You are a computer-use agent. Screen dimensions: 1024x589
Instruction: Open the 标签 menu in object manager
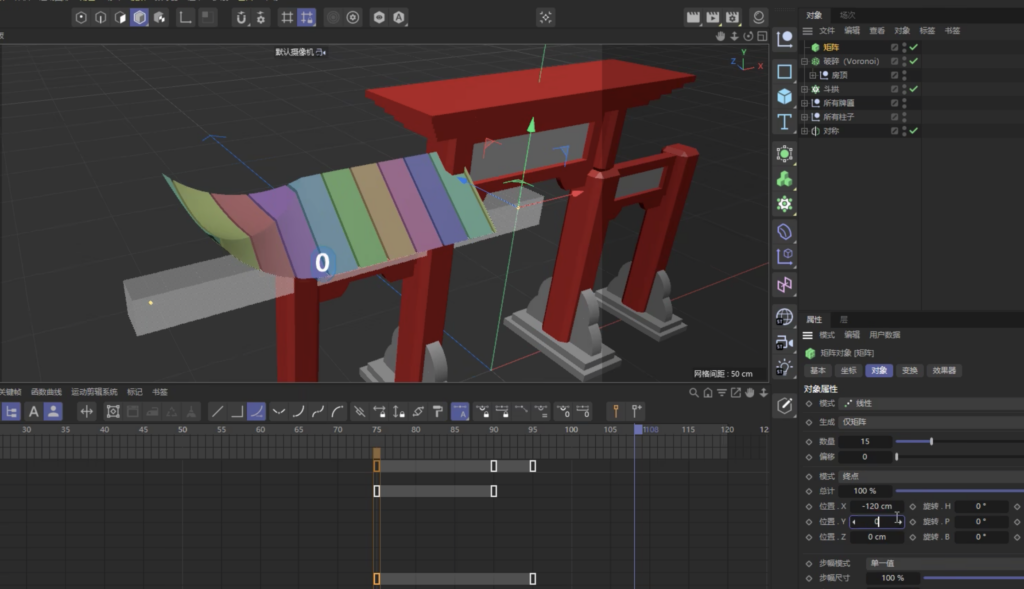[x=927, y=31]
